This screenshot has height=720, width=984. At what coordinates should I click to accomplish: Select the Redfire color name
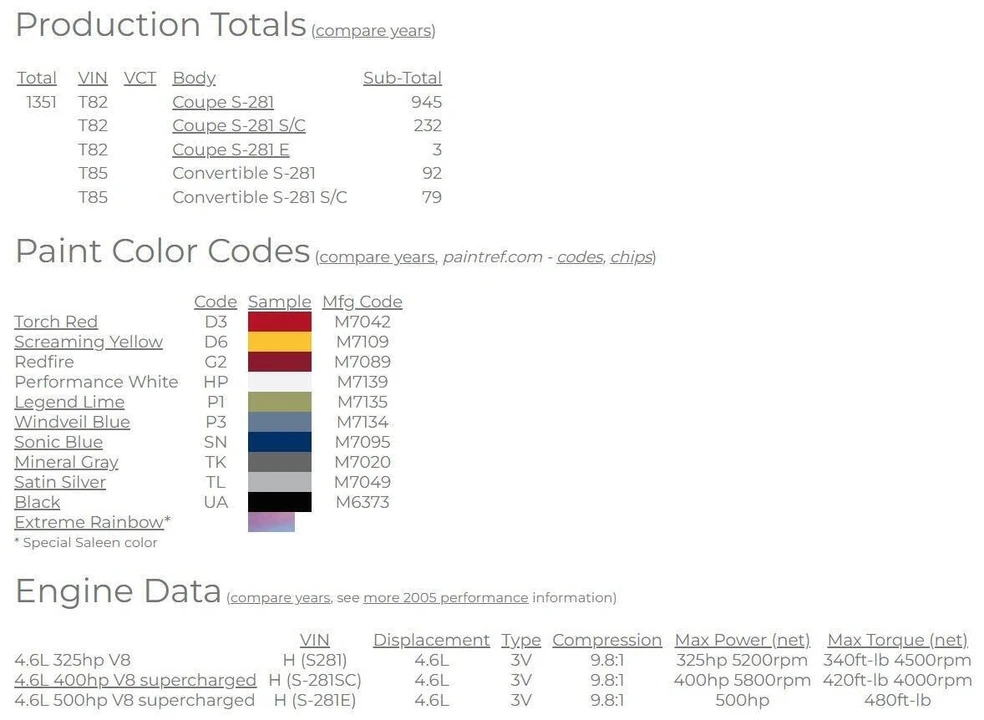pyautogui.click(x=44, y=362)
